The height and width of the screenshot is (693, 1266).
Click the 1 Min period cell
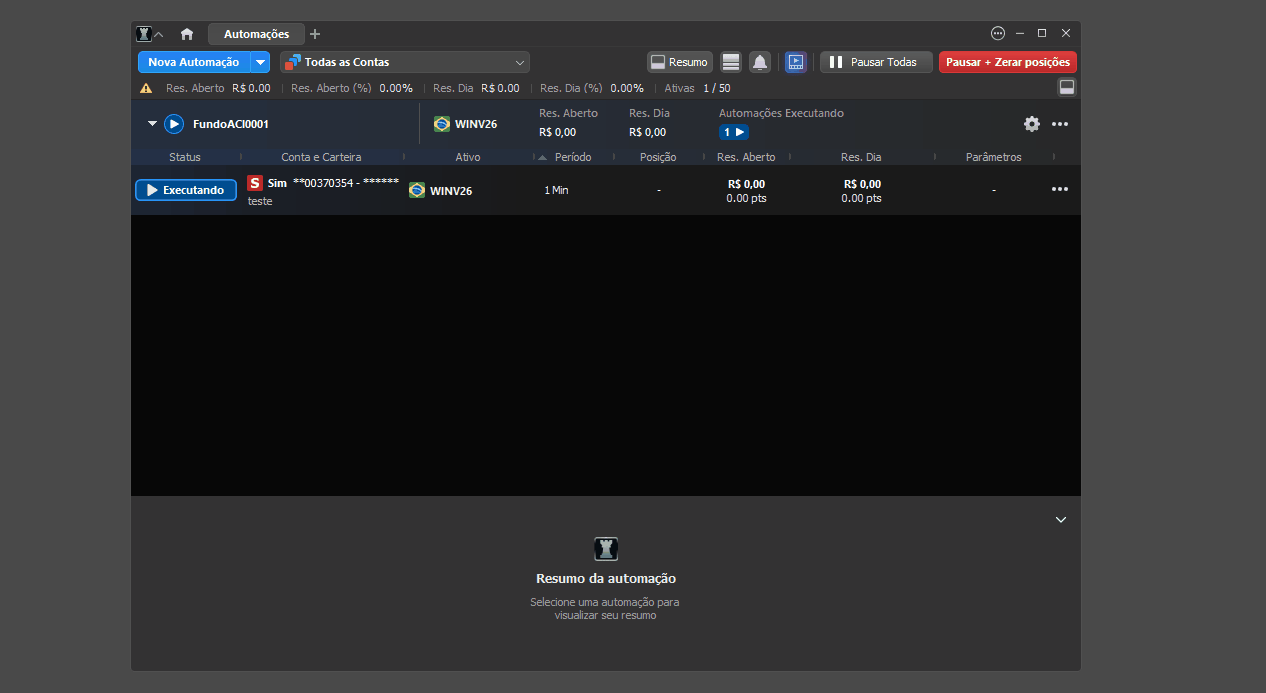click(556, 190)
